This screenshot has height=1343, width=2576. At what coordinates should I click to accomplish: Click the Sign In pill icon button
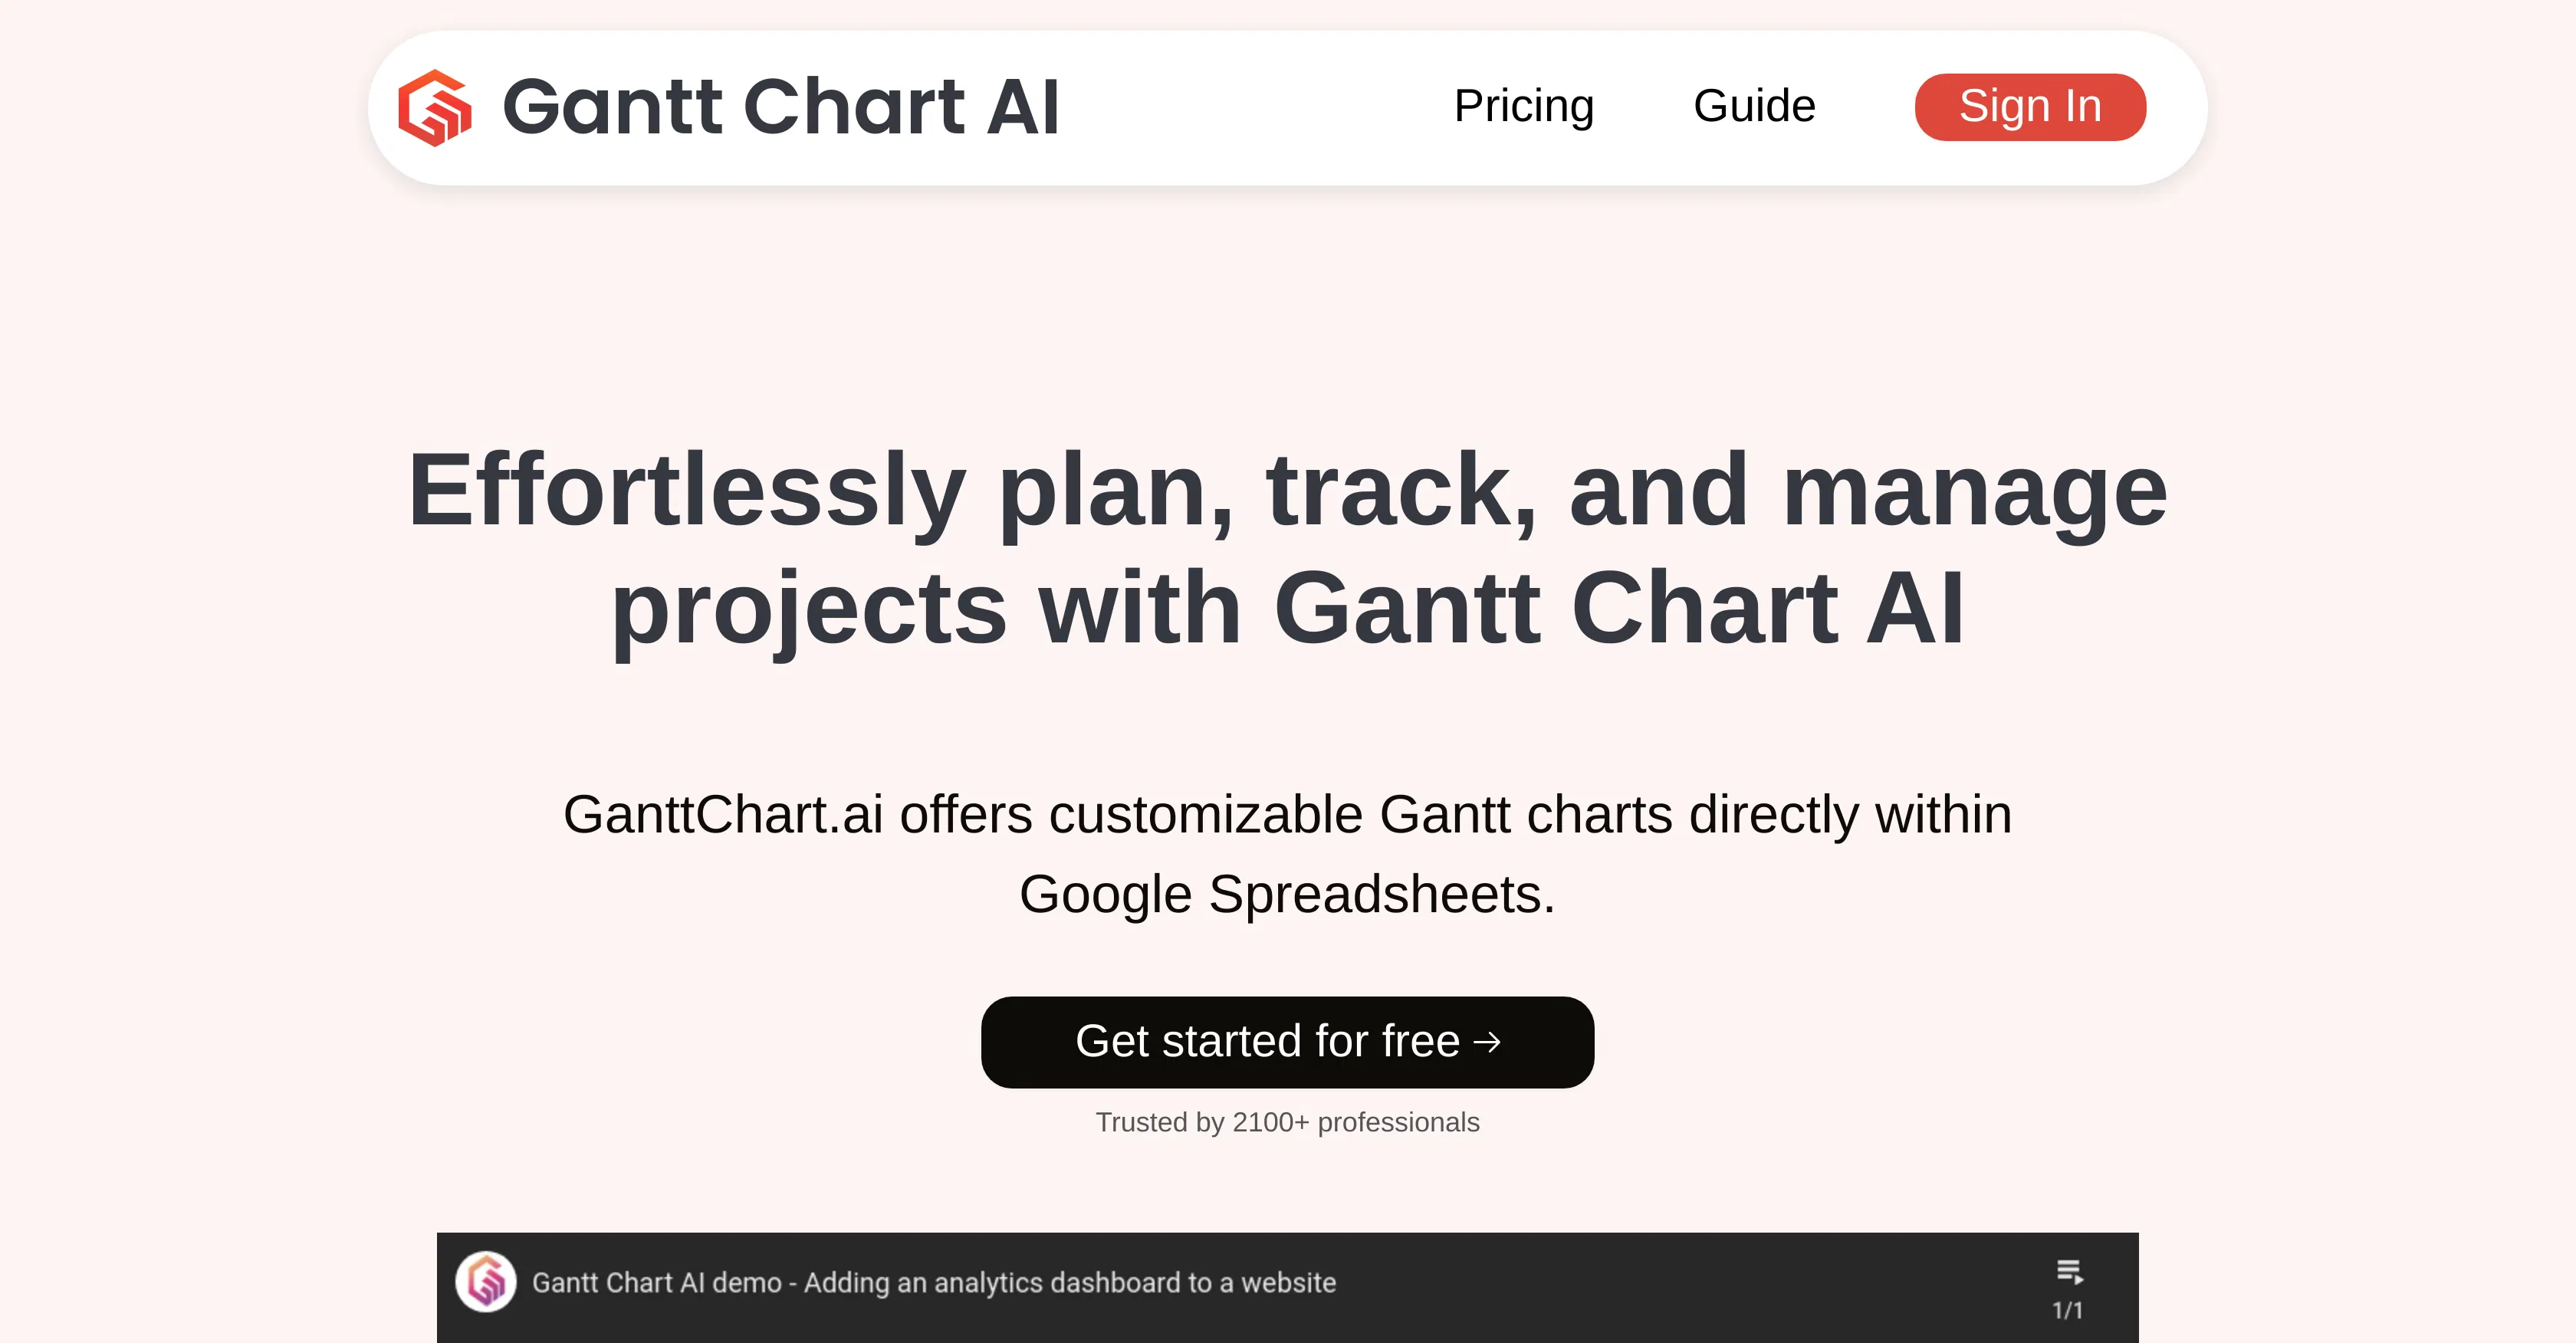tap(2030, 106)
